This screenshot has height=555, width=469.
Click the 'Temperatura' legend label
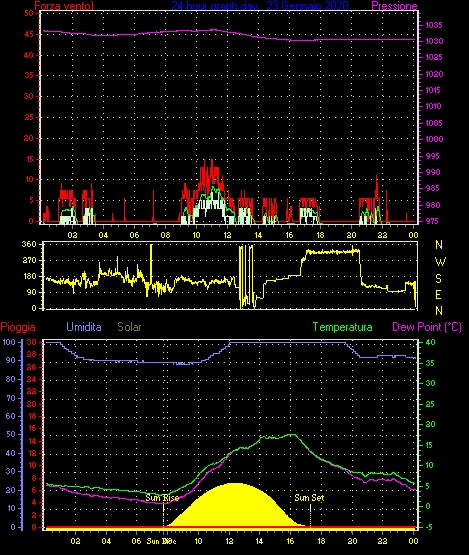click(342, 327)
